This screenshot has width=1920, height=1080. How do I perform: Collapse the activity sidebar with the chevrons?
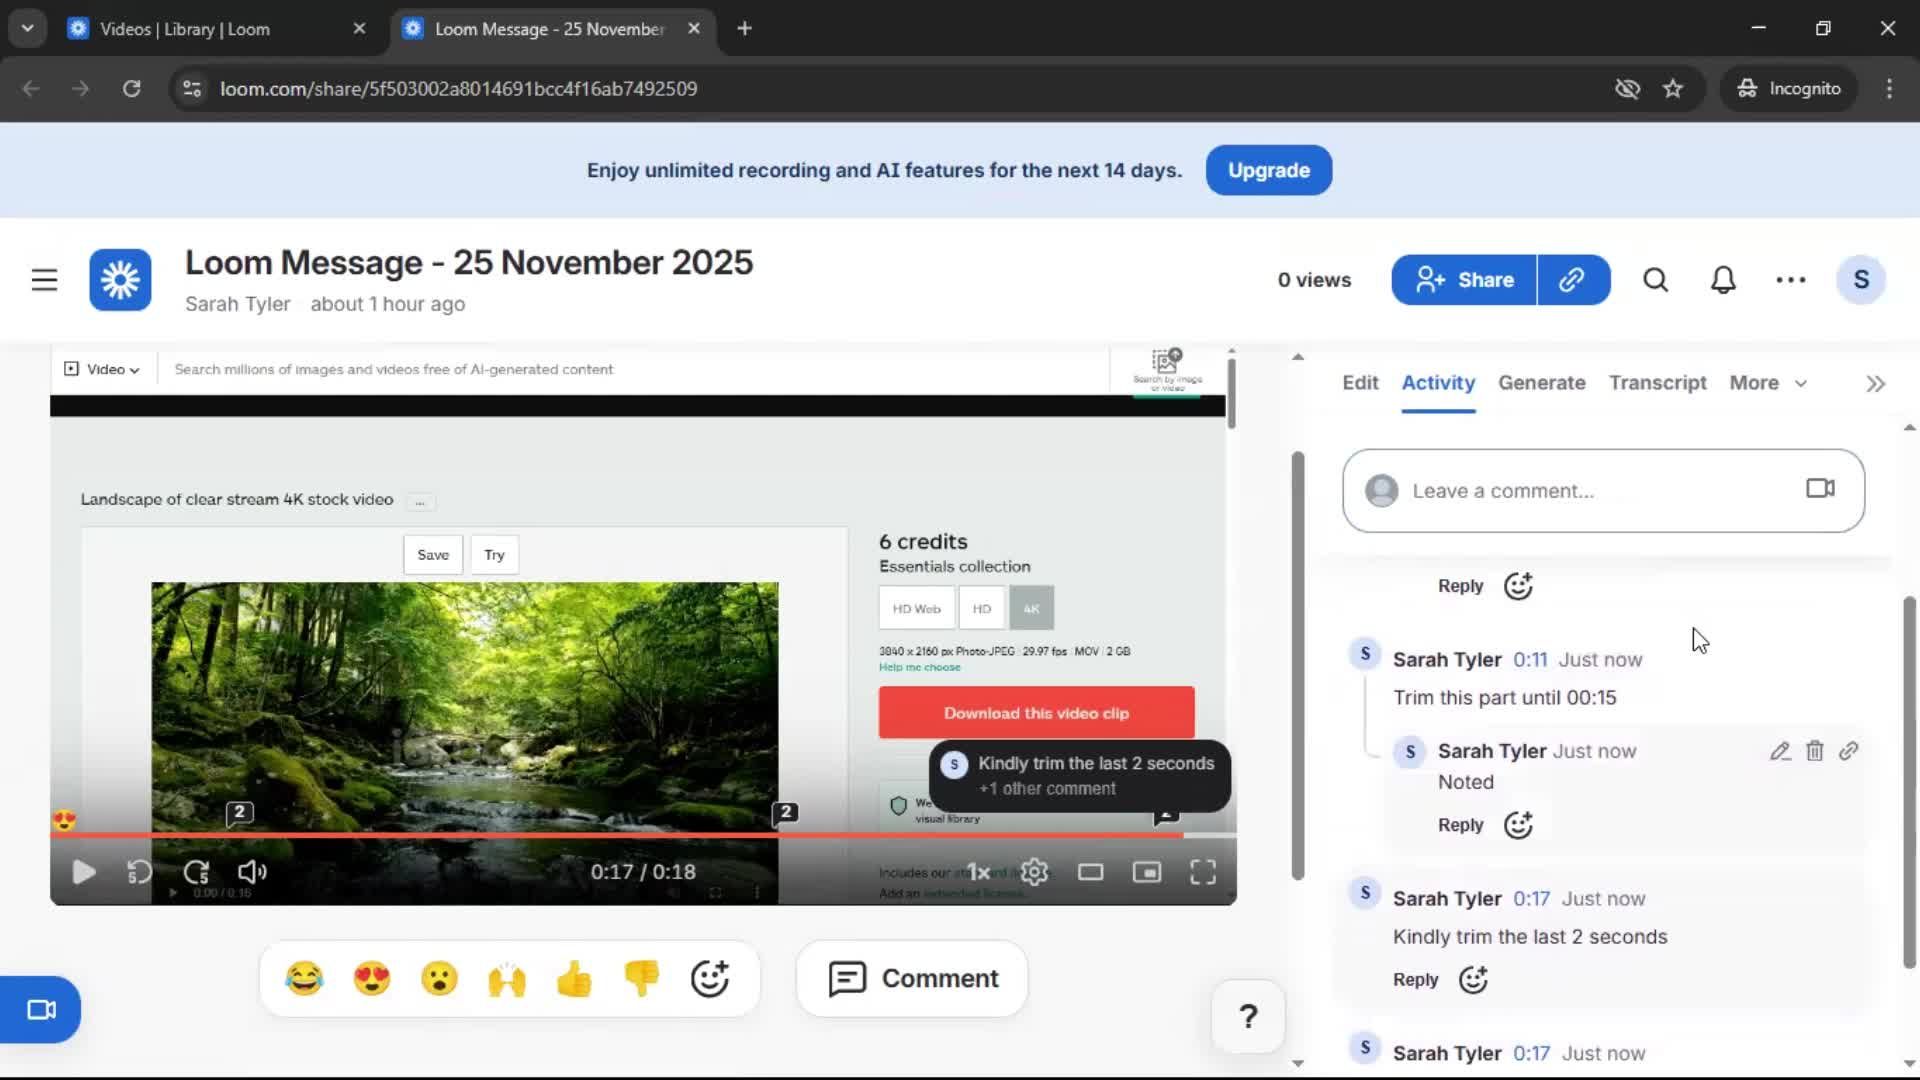[x=1874, y=383]
